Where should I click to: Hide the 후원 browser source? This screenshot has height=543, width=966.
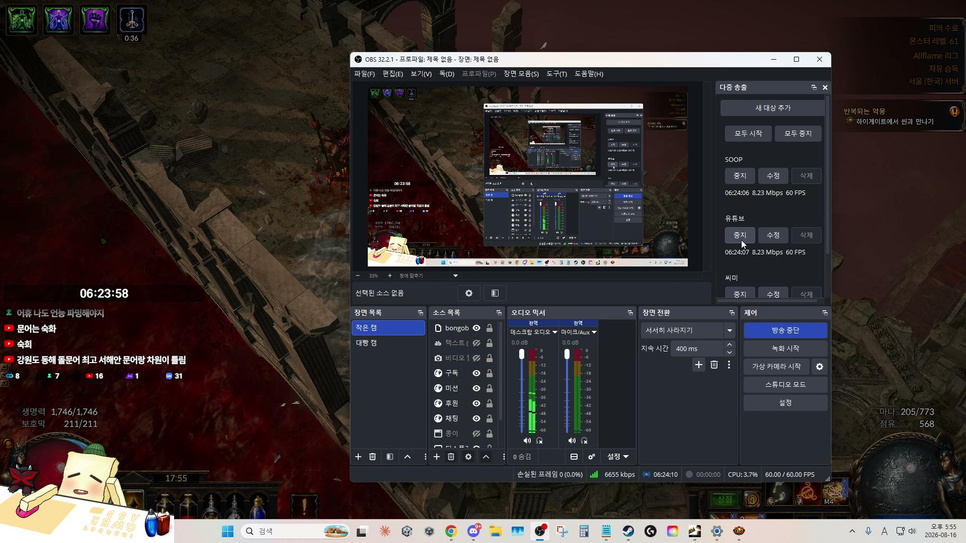coord(476,403)
